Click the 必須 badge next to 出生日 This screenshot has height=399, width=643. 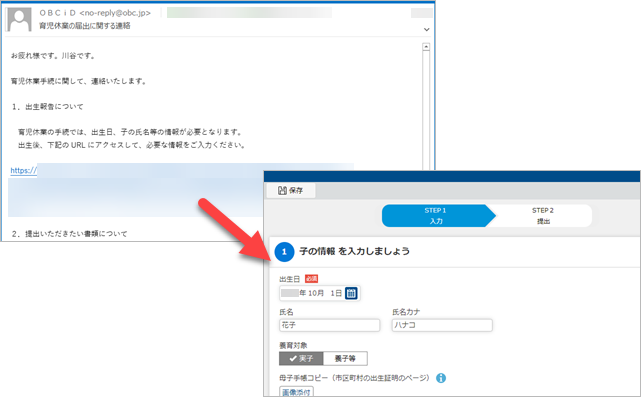click(x=312, y=279)
